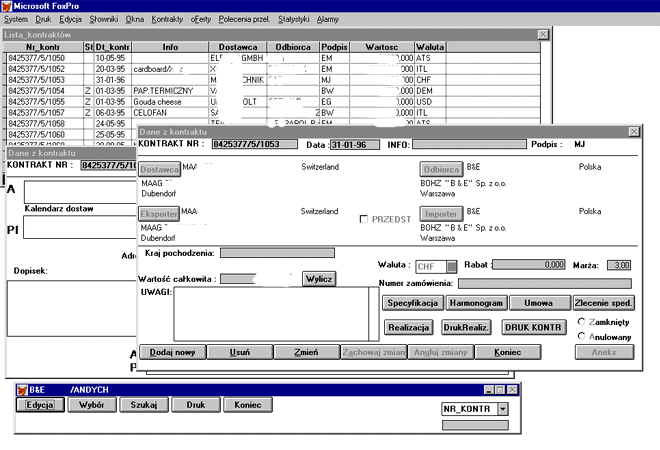
Task: Close the Lista_kontraktów window
Action: pyautogui.click(x=543, y=35)
